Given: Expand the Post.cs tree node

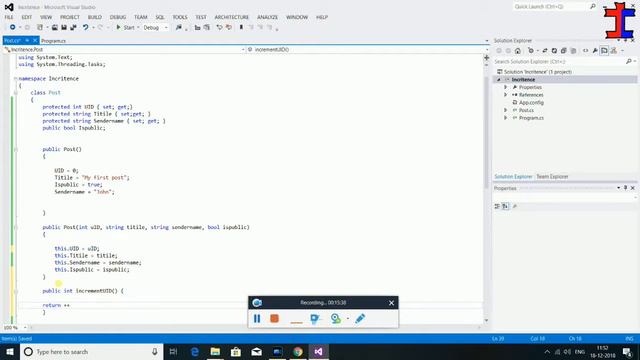Looking at the screenshot, I should [x=505, y=110].
